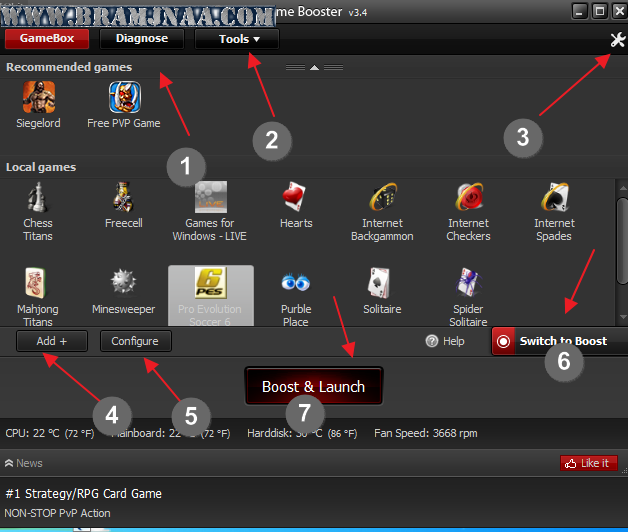This screenshot has width=628, height=532.
Task: Select the Hearts card game icon
Action: coord(296,198)
